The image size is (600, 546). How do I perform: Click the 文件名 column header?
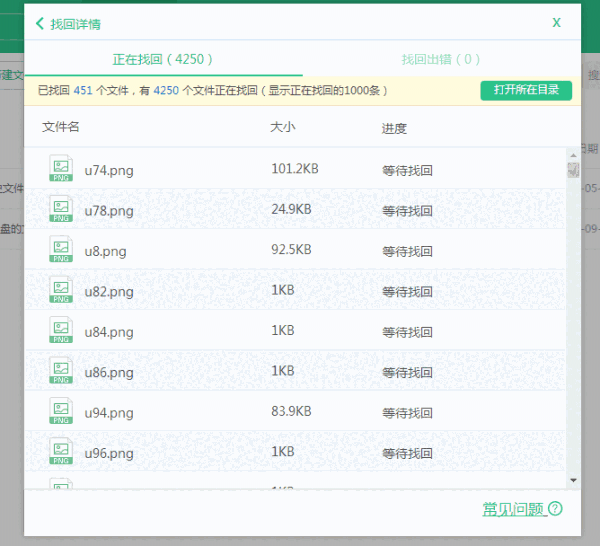[61, 128]
